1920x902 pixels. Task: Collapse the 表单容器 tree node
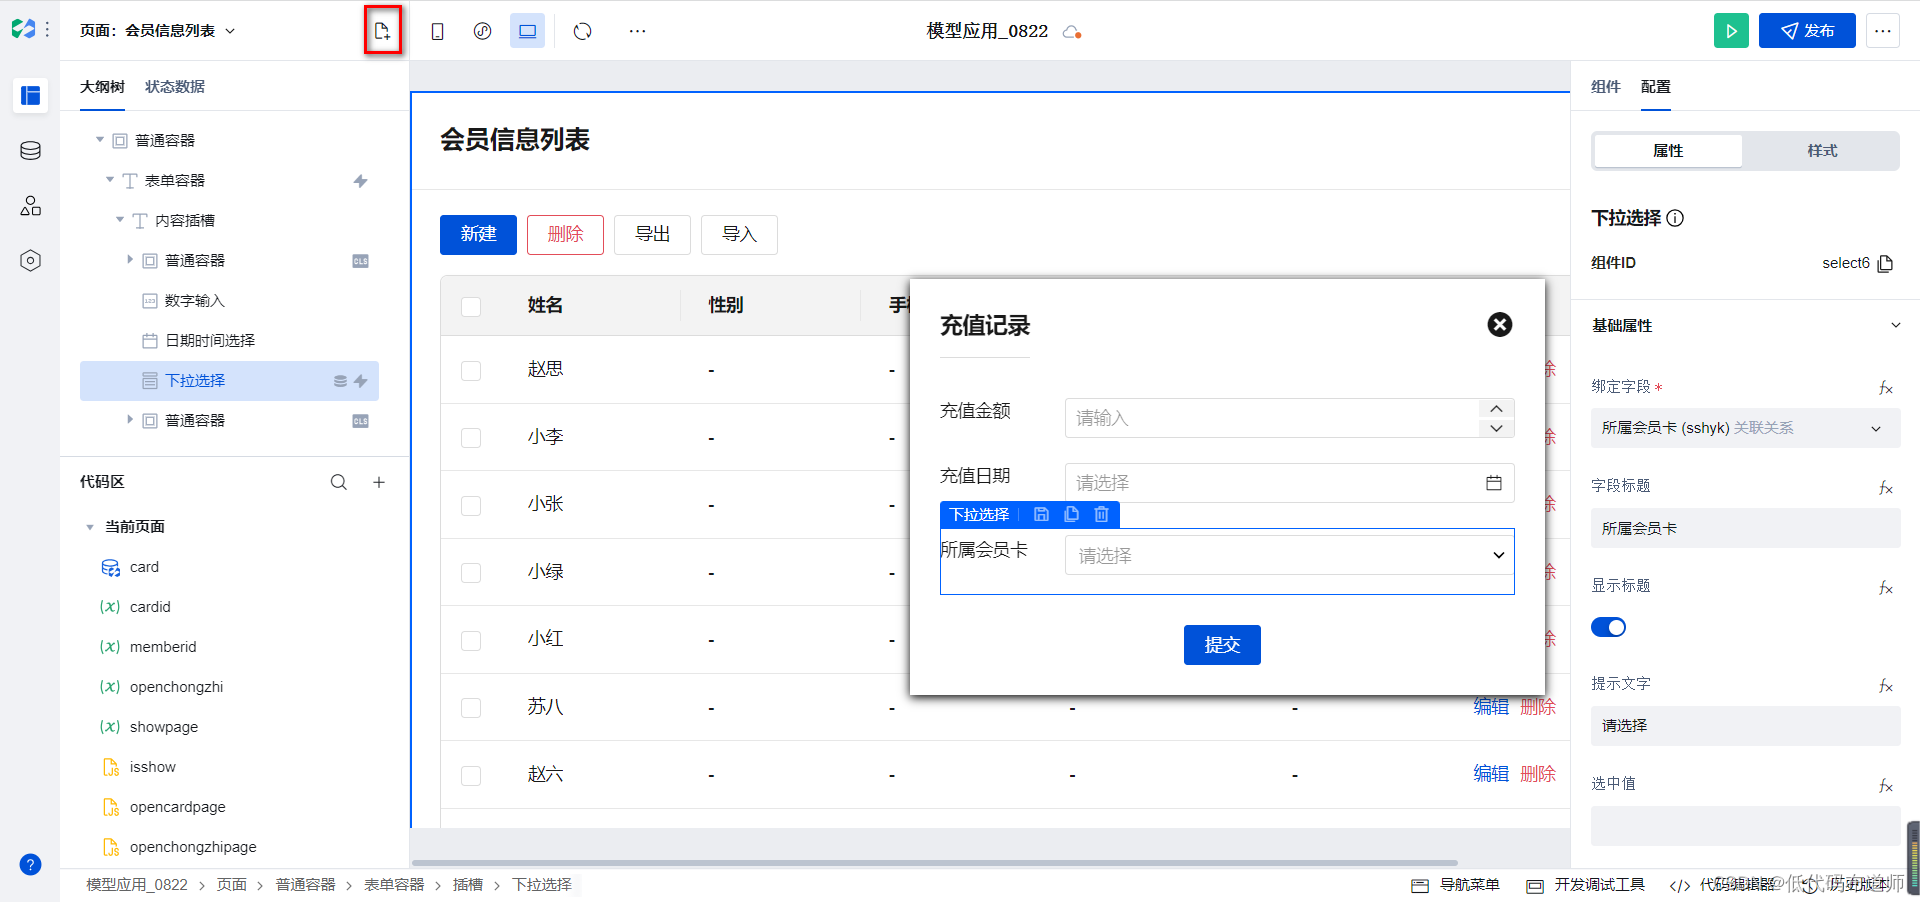(110, 180)
